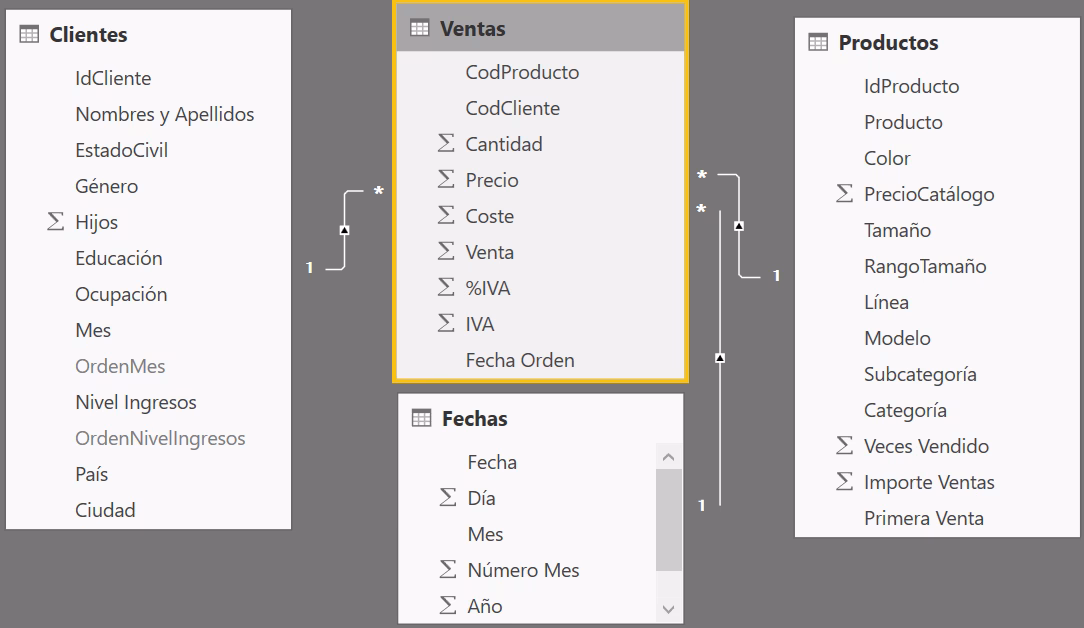The image size is (1084, 628).
Task: Click sigma icon next to Precio
Action: click(446, 179)
